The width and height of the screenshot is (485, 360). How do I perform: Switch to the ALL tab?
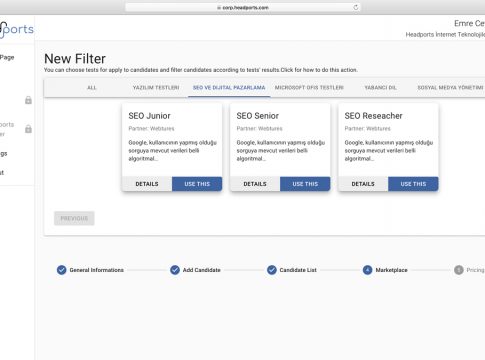[x=92, y=88]
